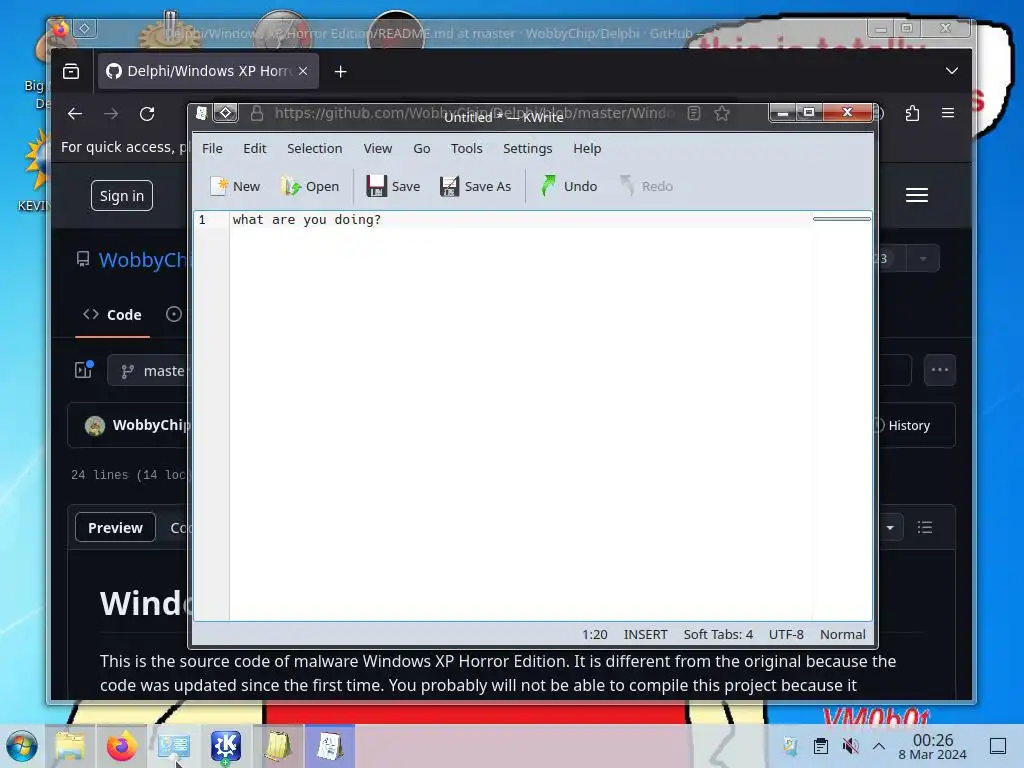Click the Sign in button on GitHub
This screenshot has height=768, width=1024.
click(121, 195)
